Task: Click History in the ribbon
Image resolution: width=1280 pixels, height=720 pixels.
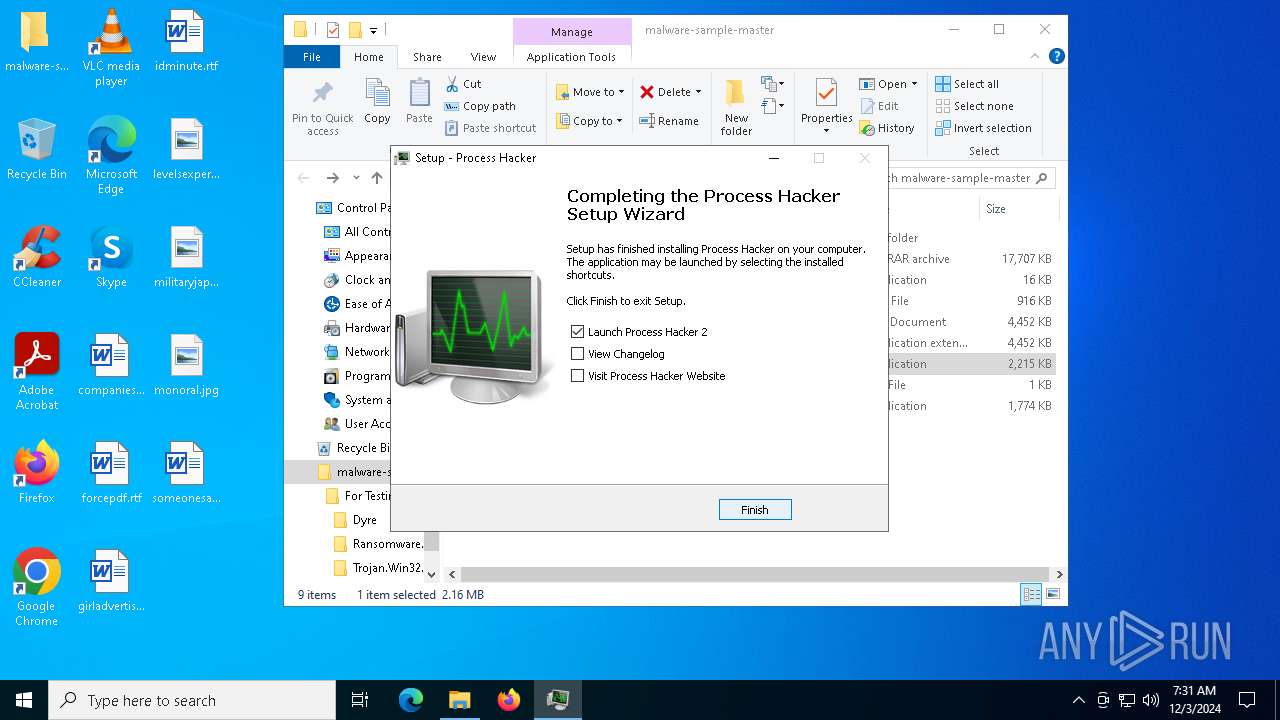Action: tap(887, 128)
